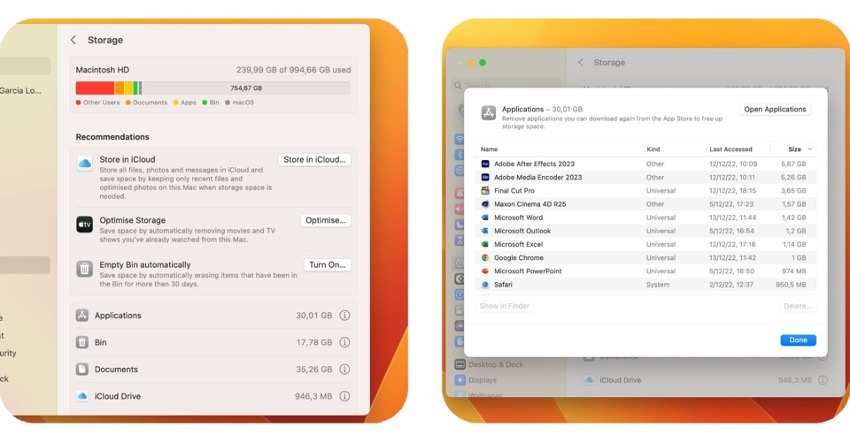This screenshot has width=850, height=444.
Task: Click the Macintosh HD heading
Action: point(102,70)
